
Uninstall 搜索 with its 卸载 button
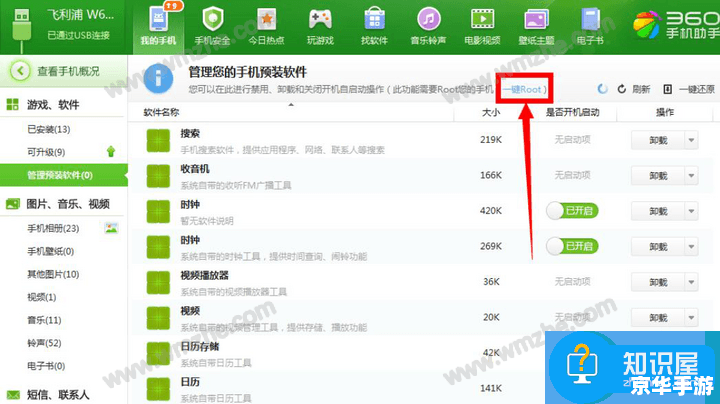tap(658, 140)
